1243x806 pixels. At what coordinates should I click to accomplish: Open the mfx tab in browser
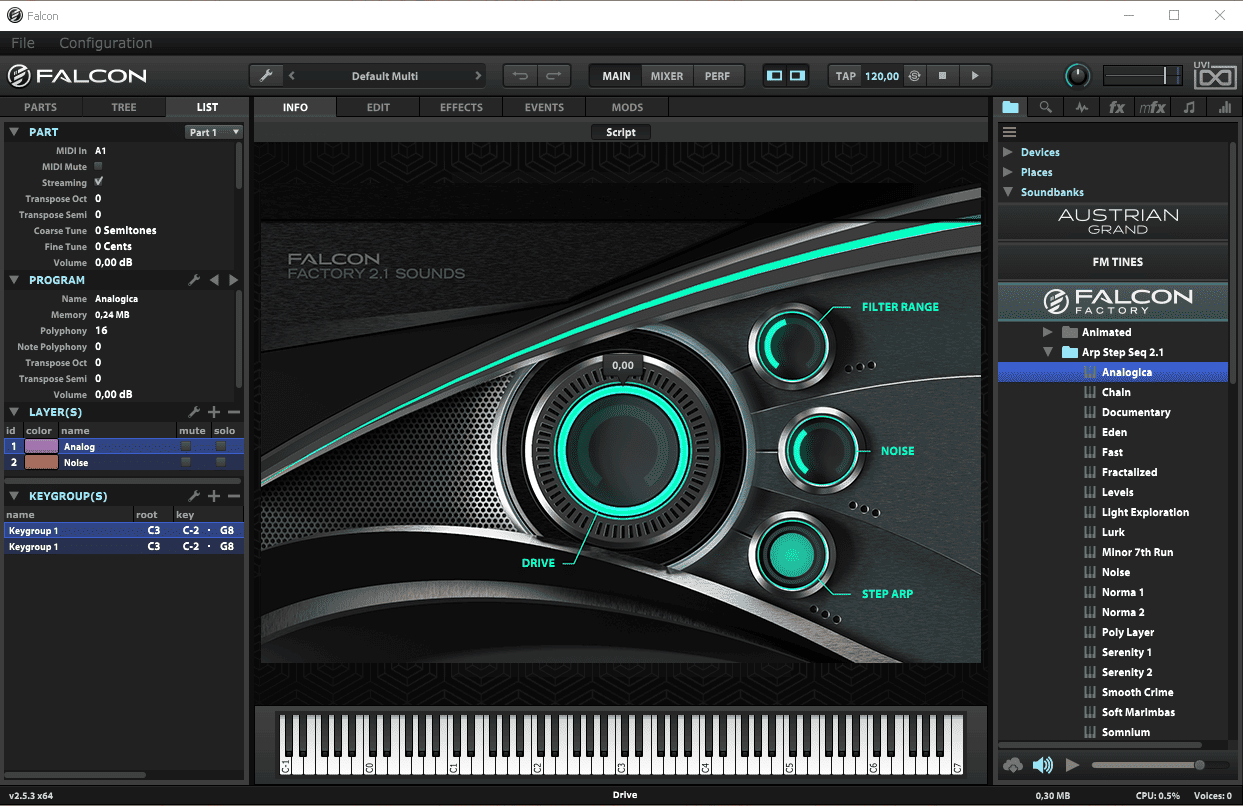coord(1152,108)
